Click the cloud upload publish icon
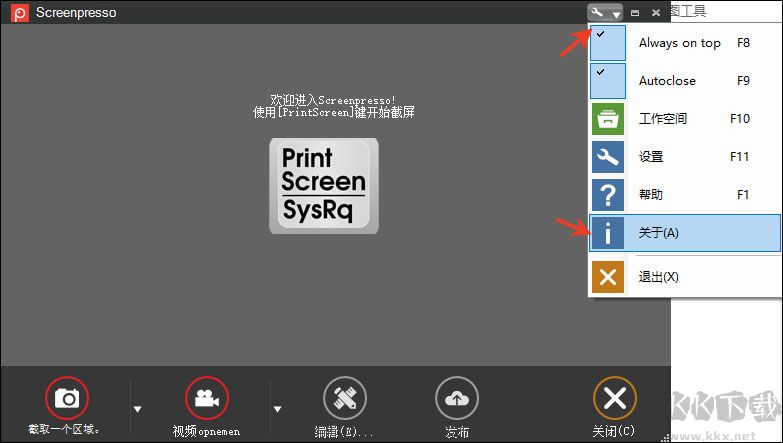 coord(456,398)
